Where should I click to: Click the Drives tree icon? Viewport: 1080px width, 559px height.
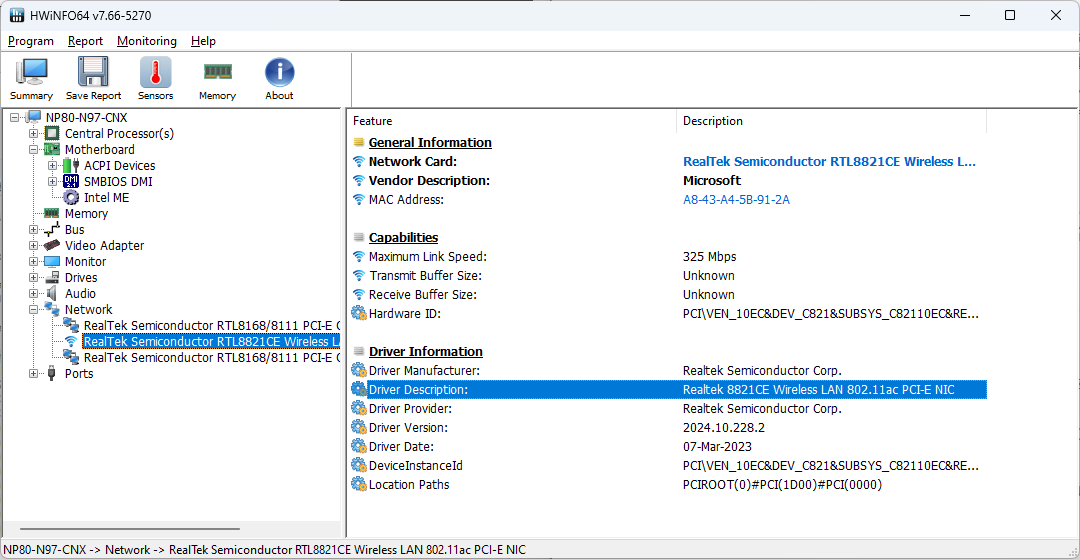point(52,277)
